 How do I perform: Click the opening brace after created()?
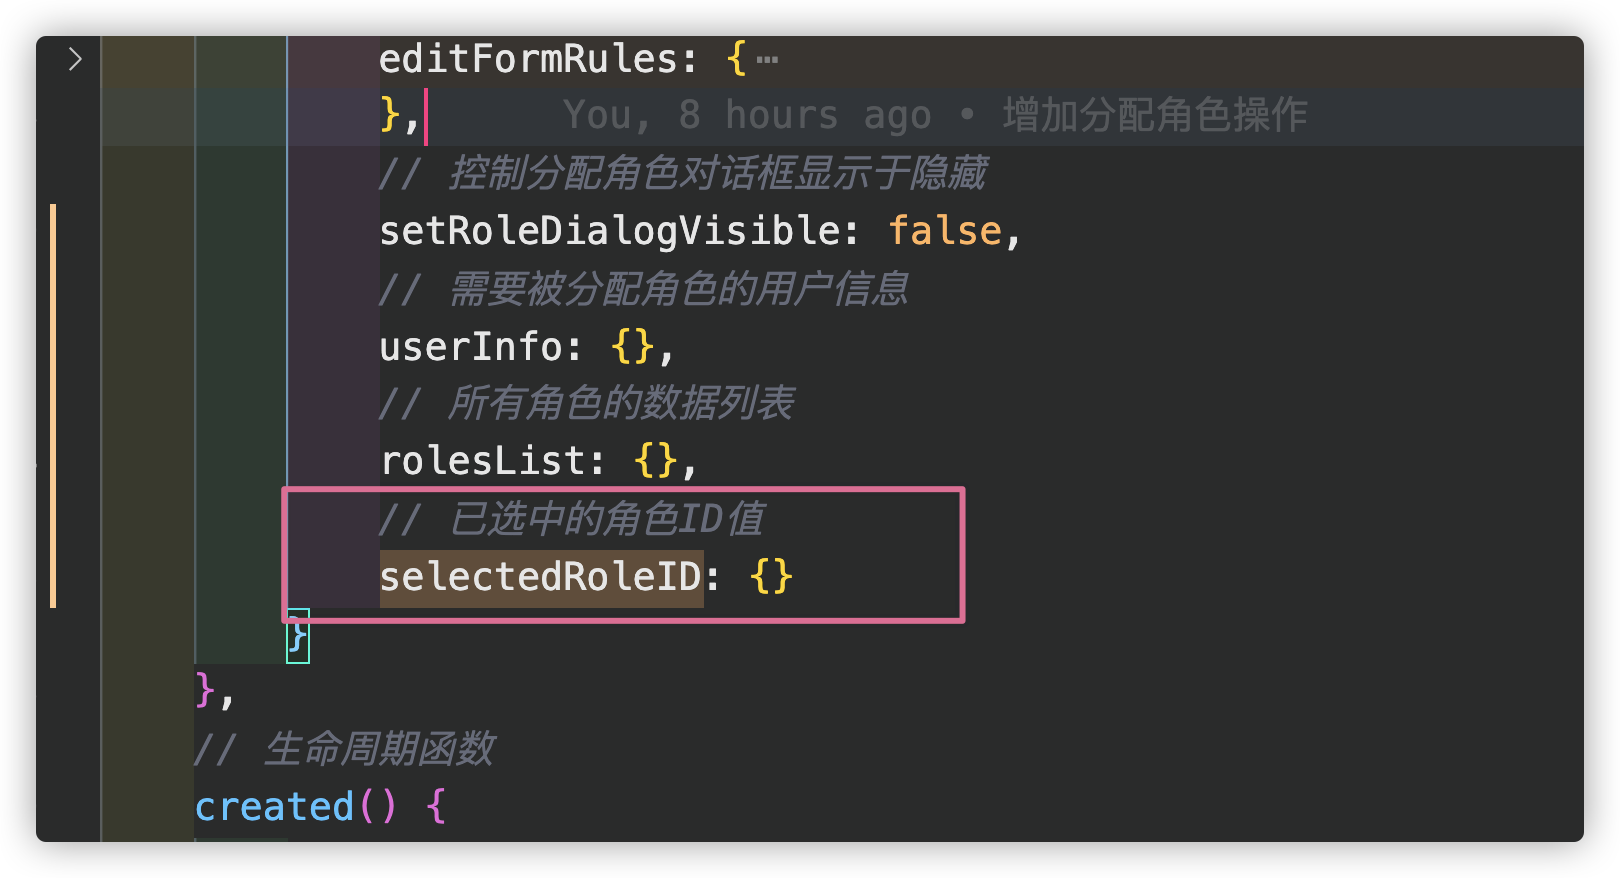436,807
